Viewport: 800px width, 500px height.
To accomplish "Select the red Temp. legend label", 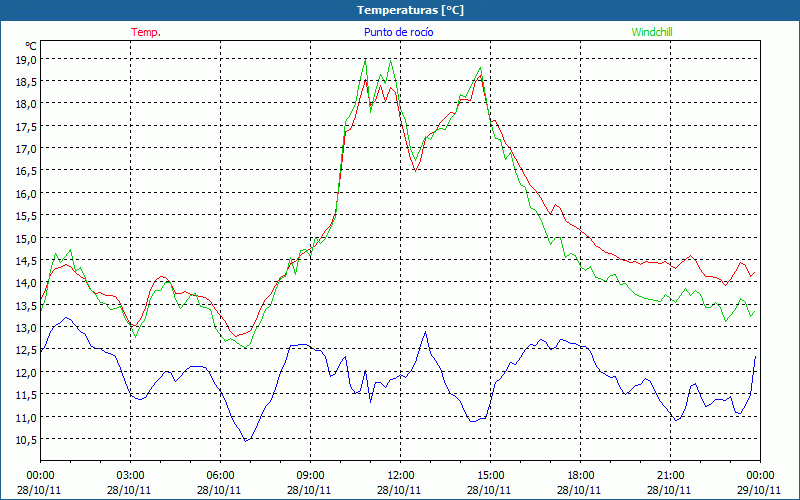I will point(146,32).
